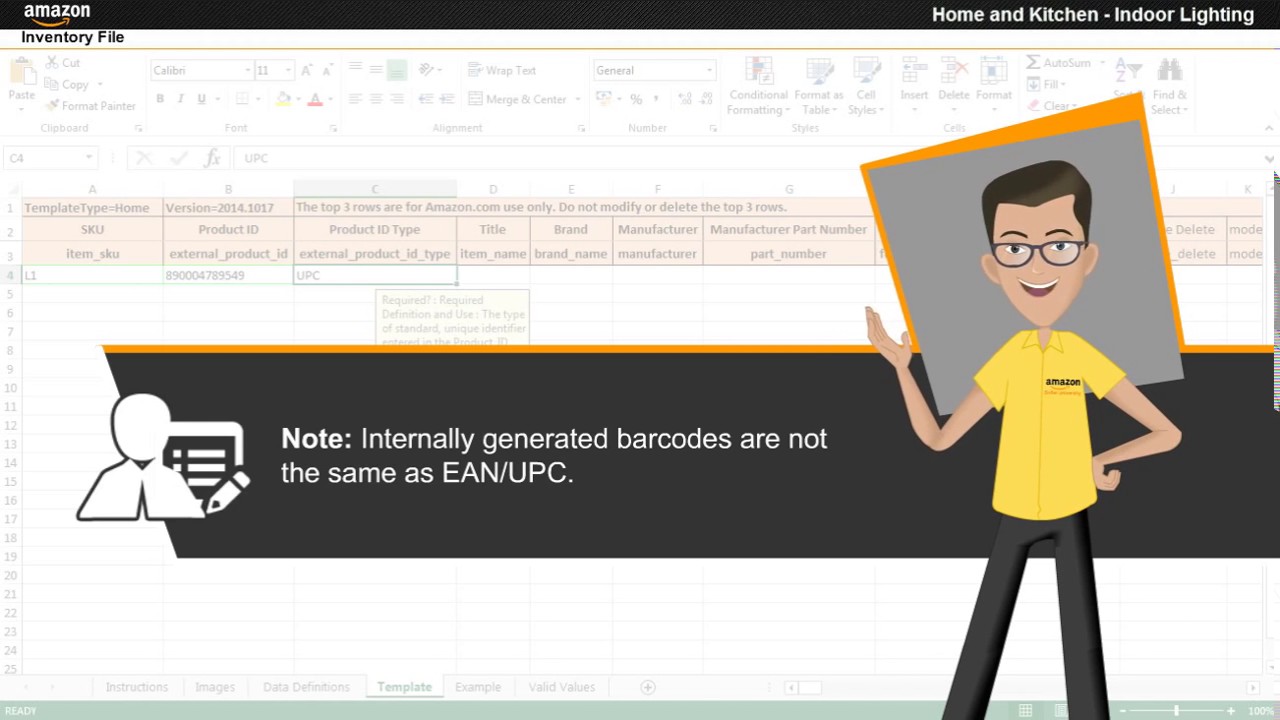Select Middle Align in Alignment group
The image size is (1280, 720).
pos(376,70)
